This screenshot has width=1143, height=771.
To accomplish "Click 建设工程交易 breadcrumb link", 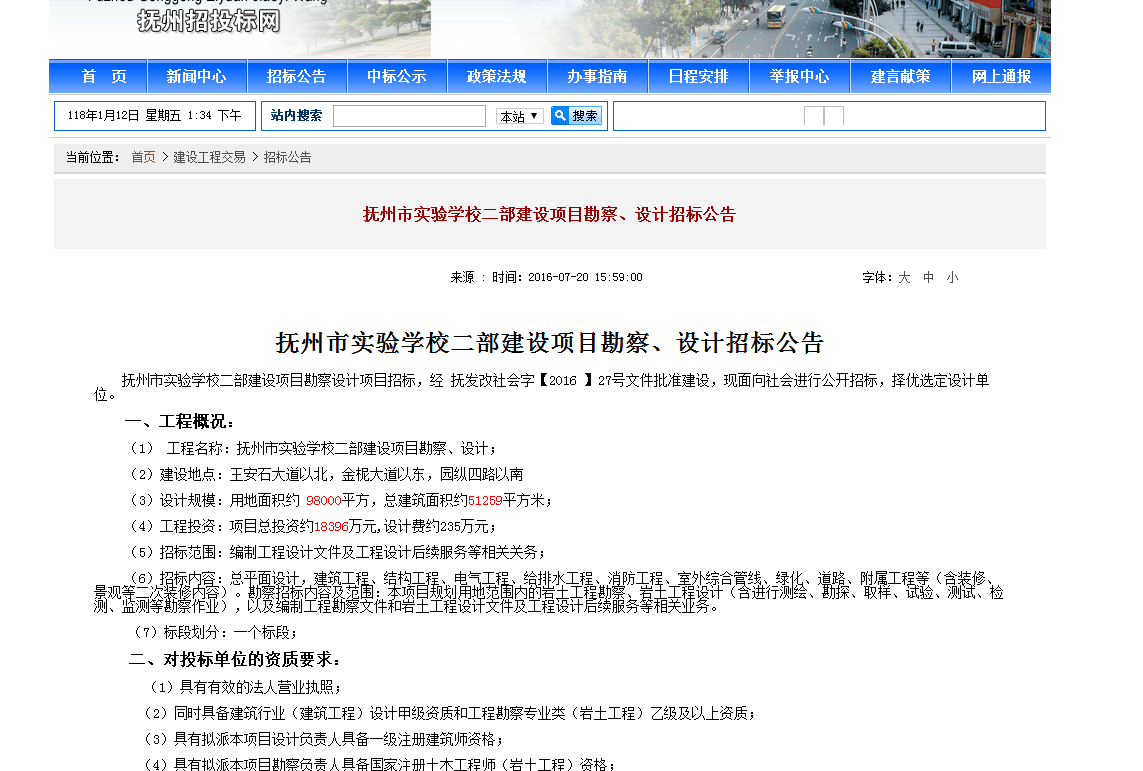I will [209, 157].
